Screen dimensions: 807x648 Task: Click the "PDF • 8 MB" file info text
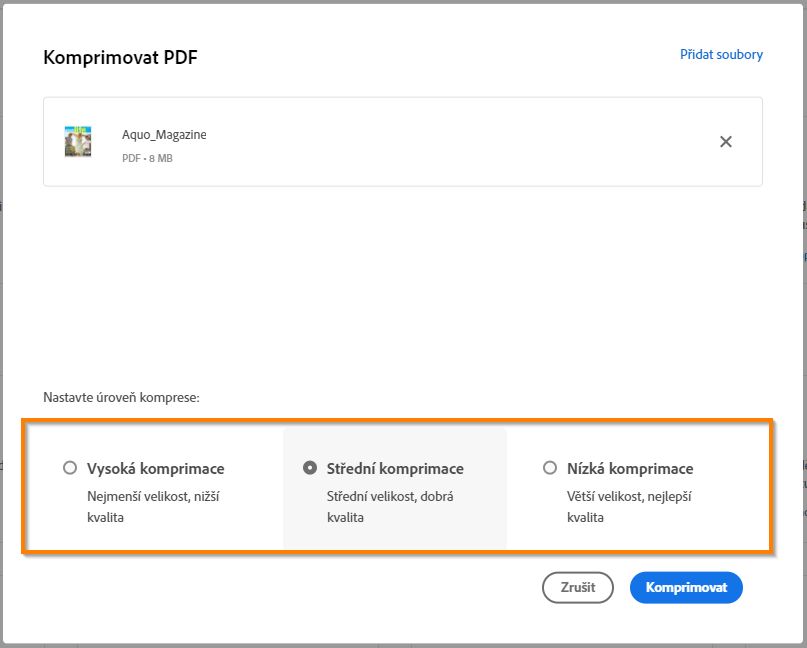(x=147, y=158)
